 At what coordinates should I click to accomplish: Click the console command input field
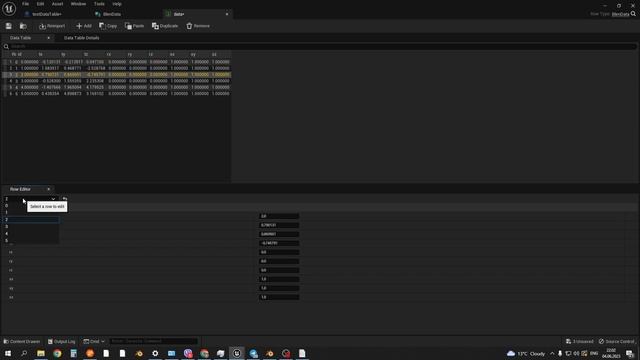coord(153,342)
